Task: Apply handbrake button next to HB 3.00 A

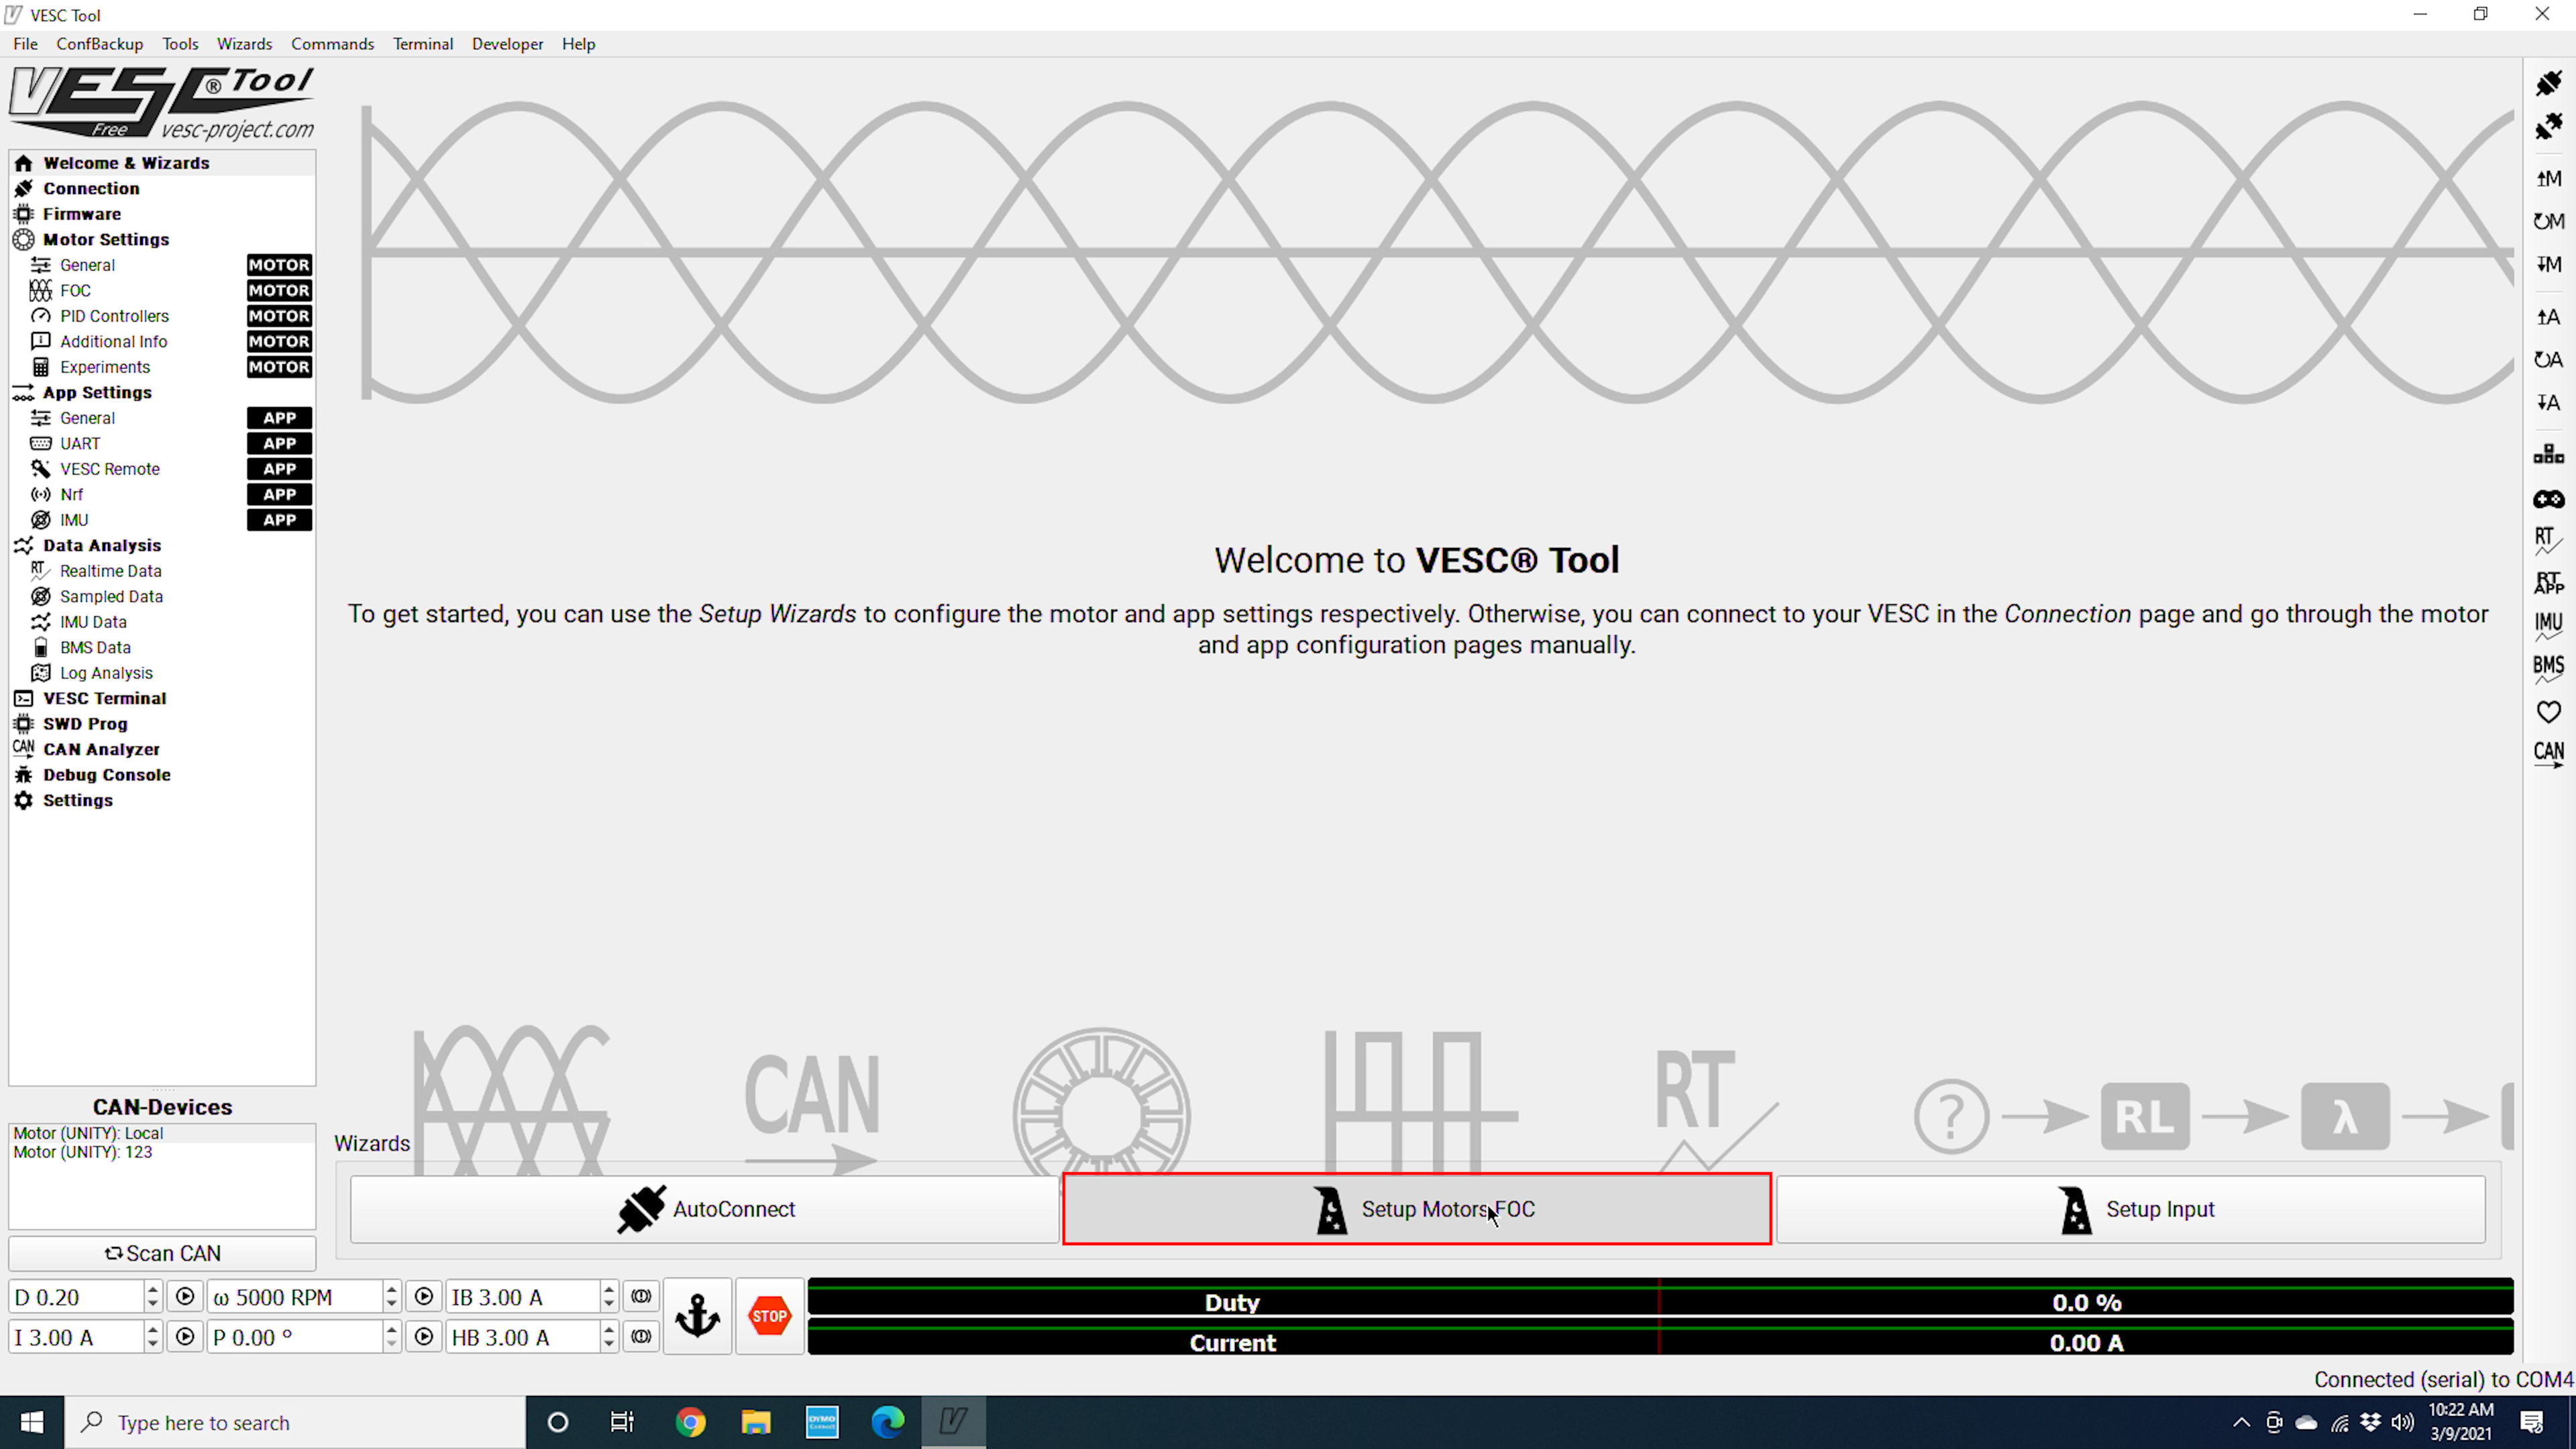Action: click(x=641, y=1336)
